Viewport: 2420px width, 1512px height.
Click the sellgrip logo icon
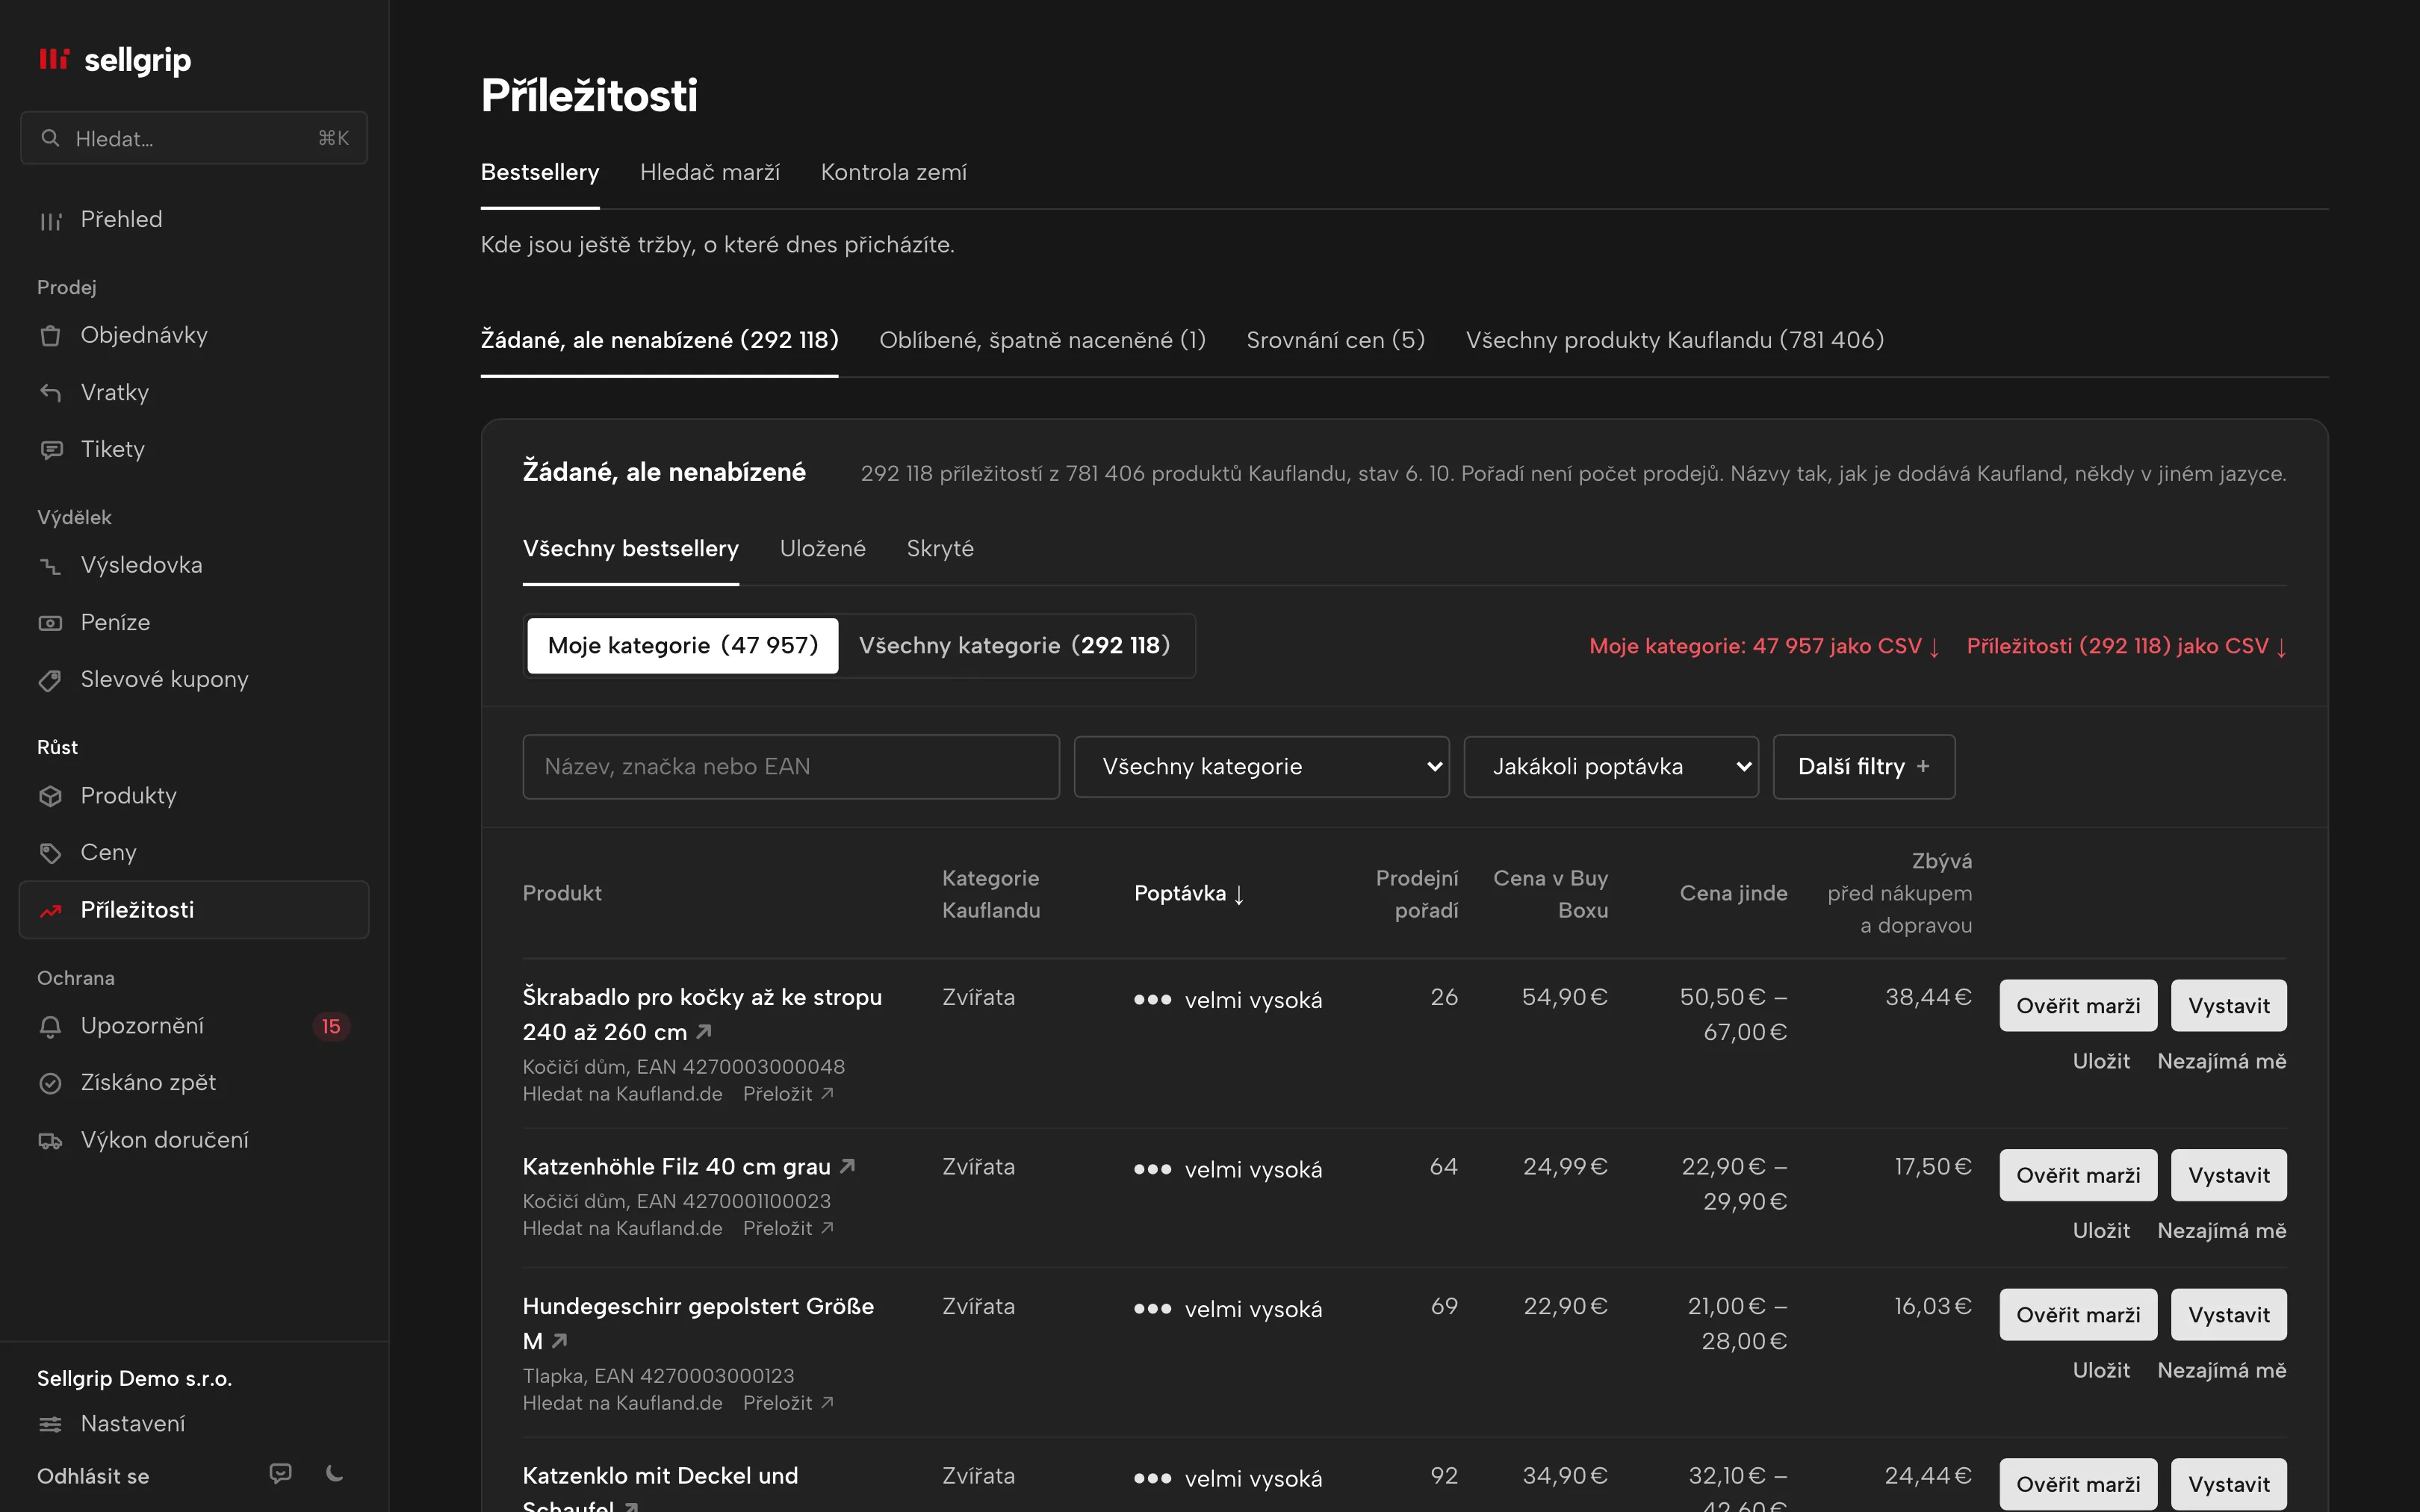(x=54, y=59)
